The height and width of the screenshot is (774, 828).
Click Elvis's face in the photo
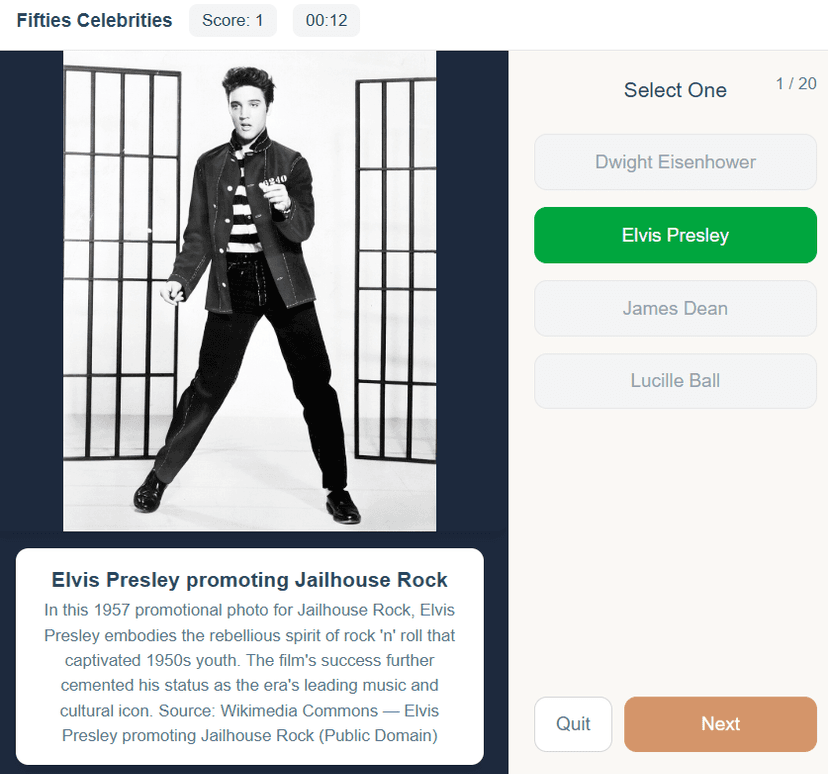point(245,115)
